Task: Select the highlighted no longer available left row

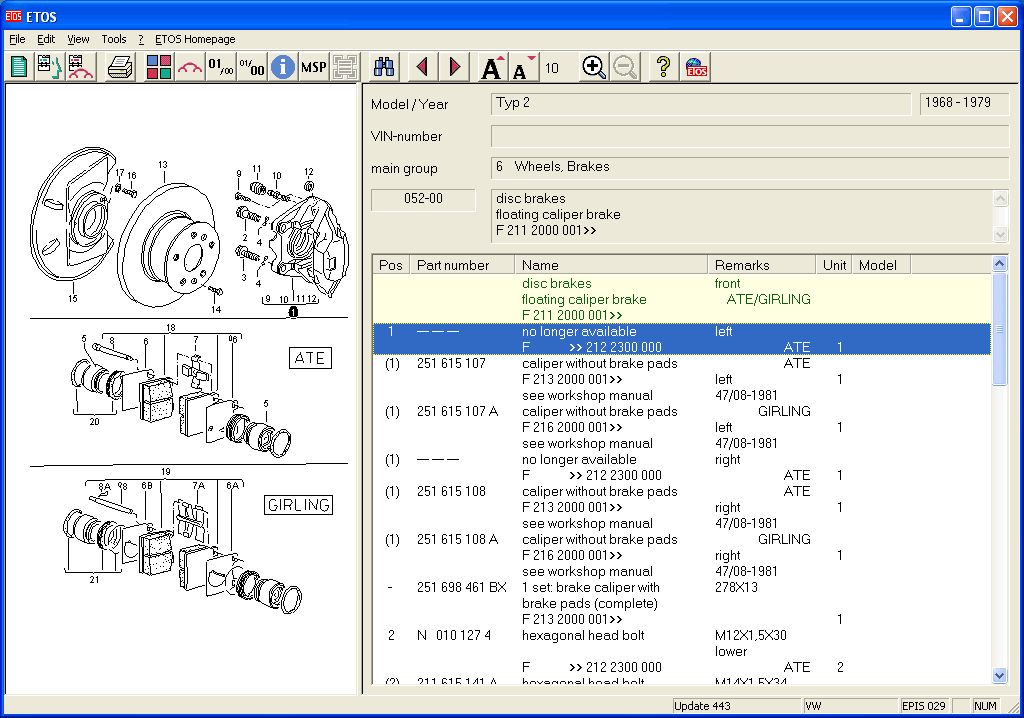Action: coord(682,339)
